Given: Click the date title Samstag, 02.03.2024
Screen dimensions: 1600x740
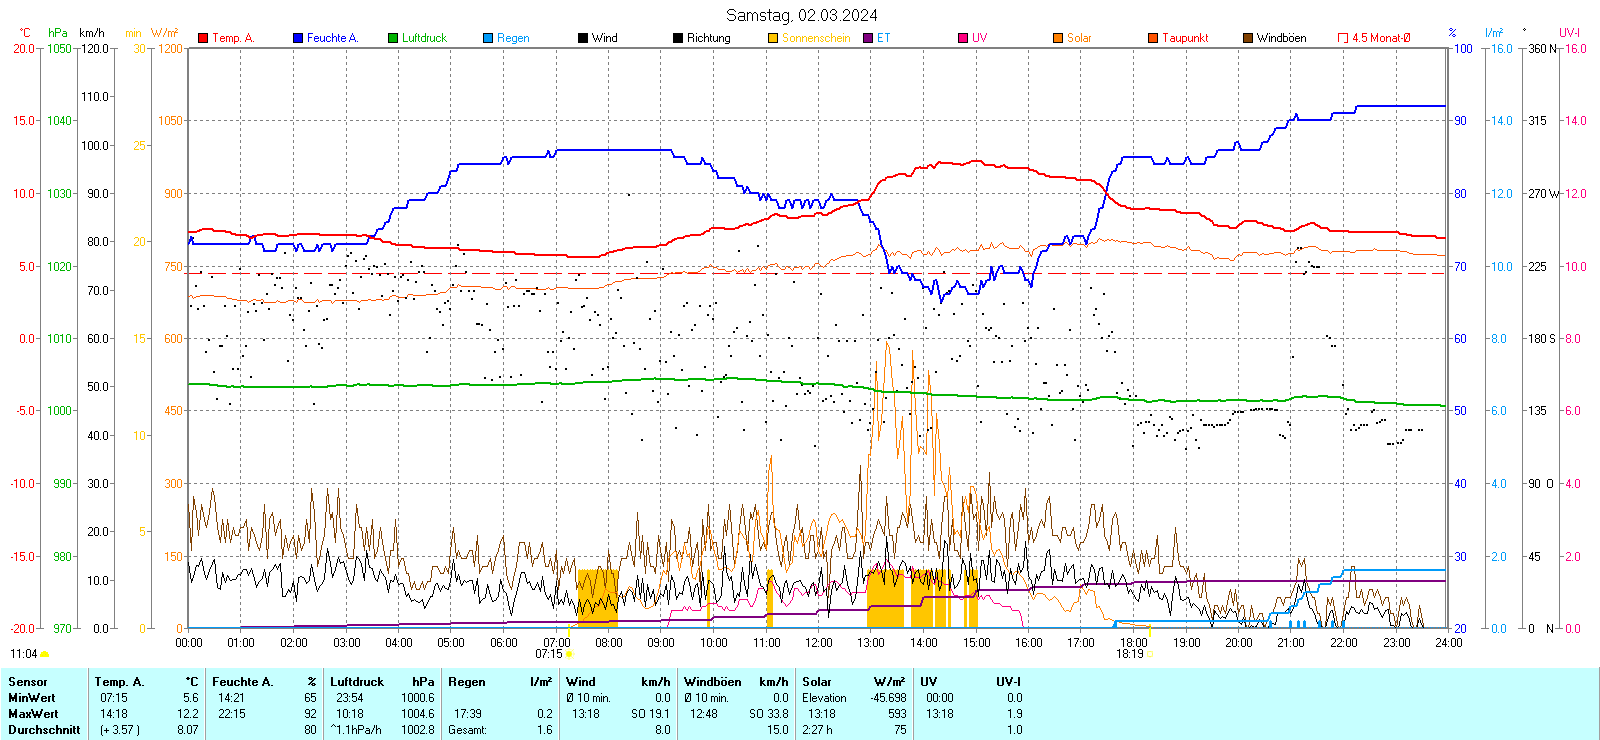Looking at the screenshot, I should point(801,15).
